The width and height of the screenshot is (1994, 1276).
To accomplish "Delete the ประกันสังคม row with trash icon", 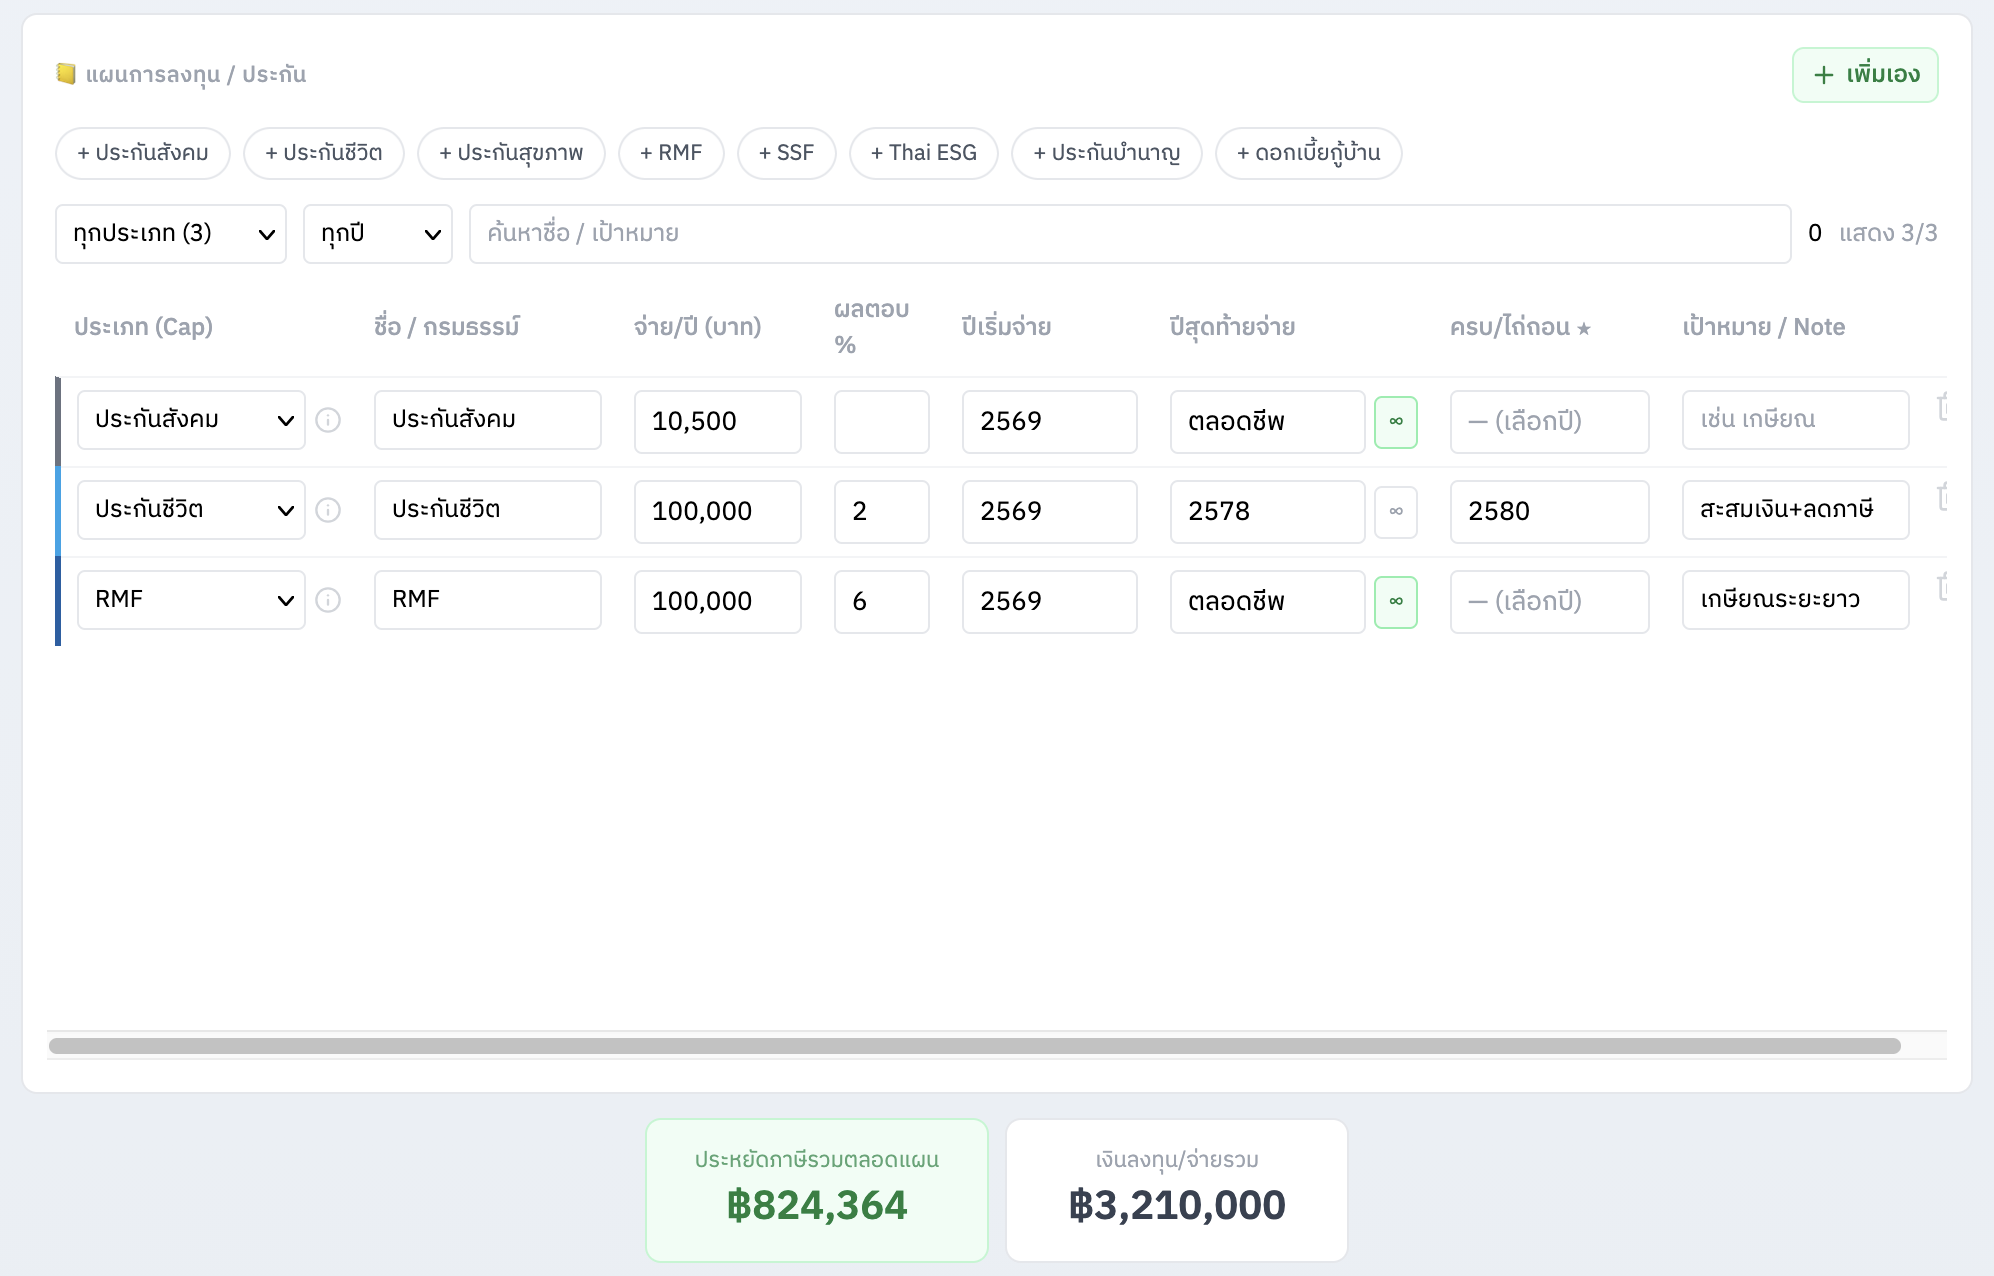I will click(1942, 407).
